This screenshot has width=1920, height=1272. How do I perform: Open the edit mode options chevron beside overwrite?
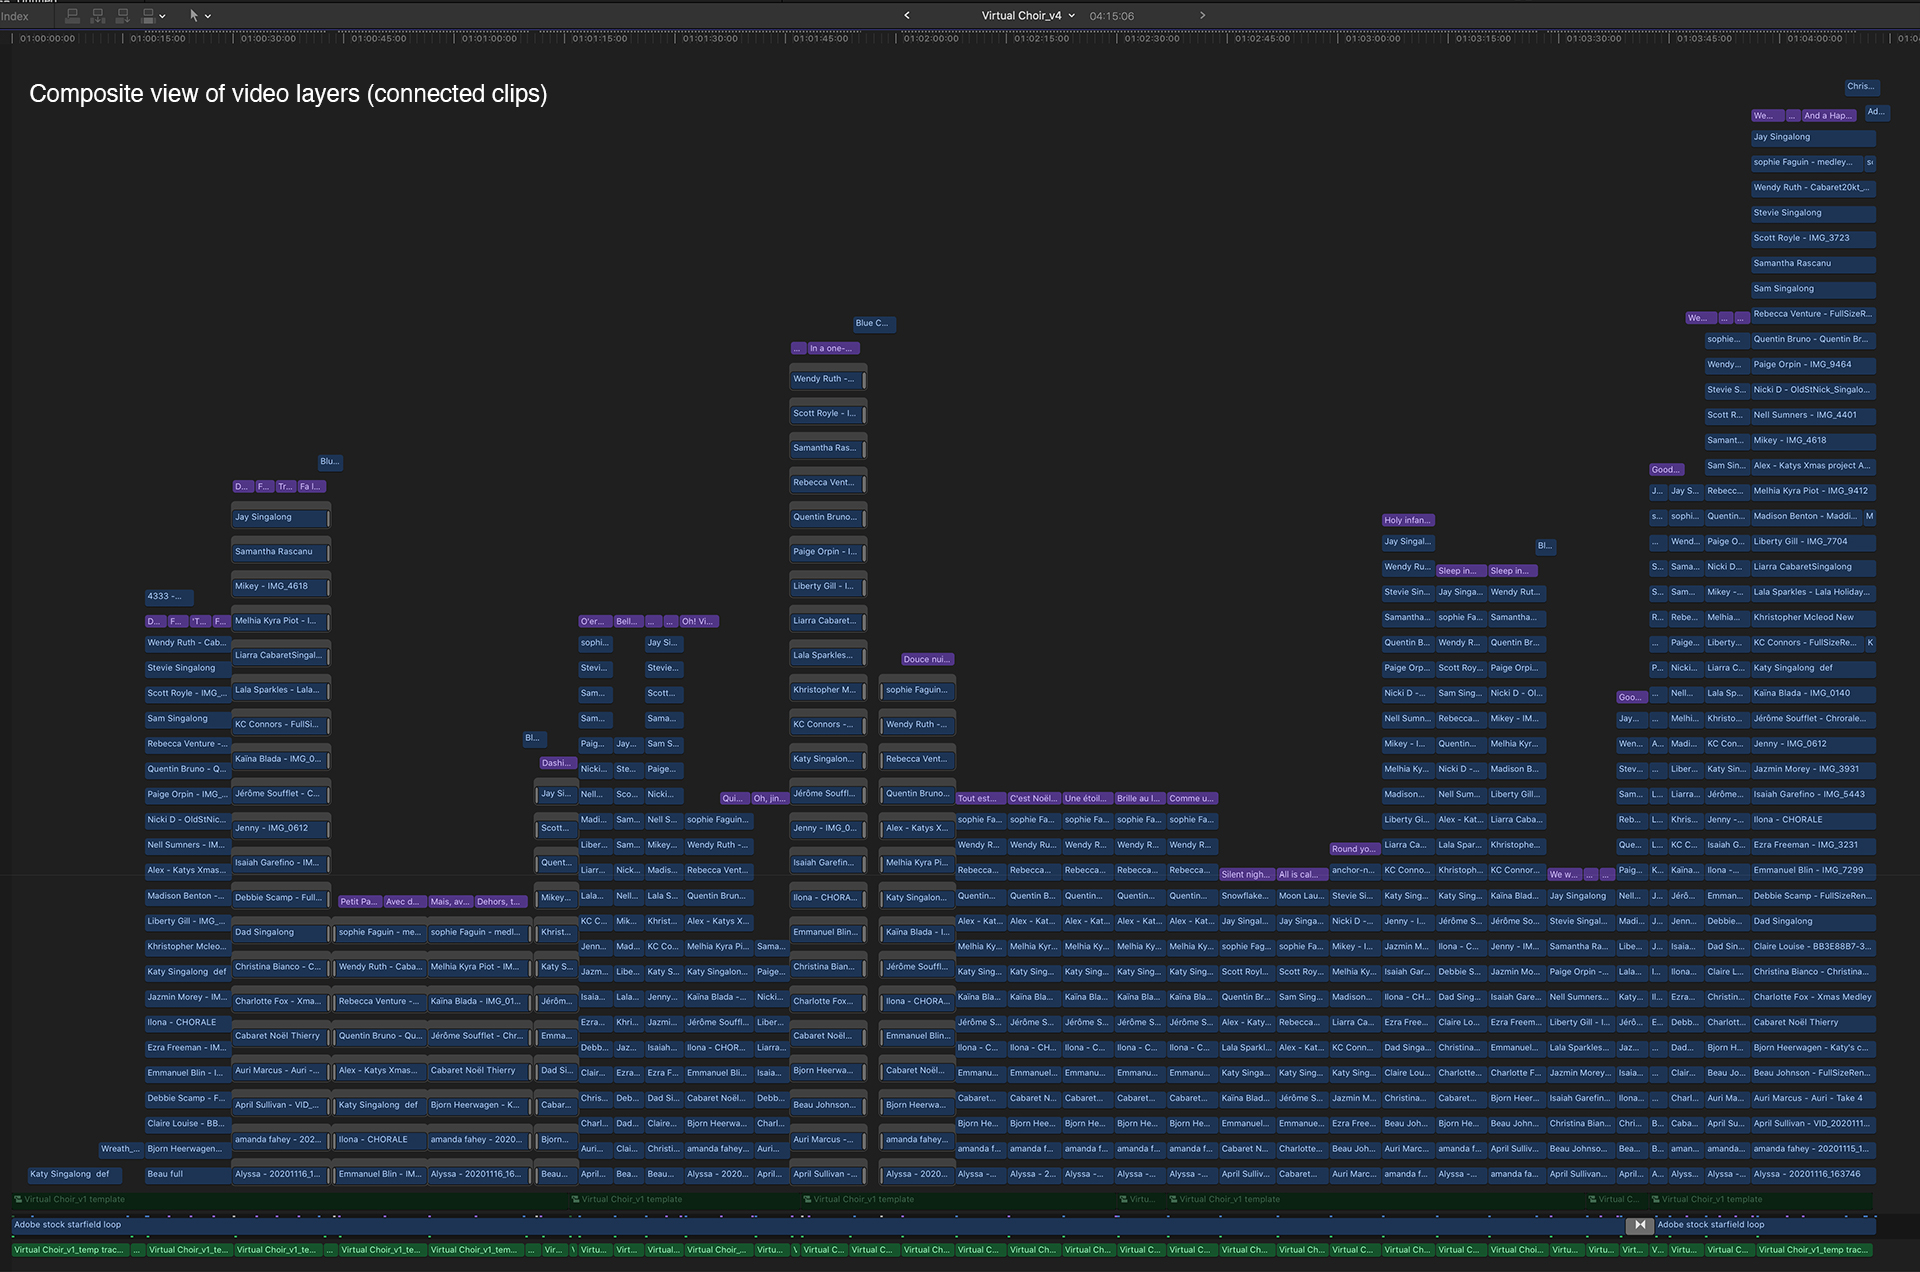click(163, 16)
